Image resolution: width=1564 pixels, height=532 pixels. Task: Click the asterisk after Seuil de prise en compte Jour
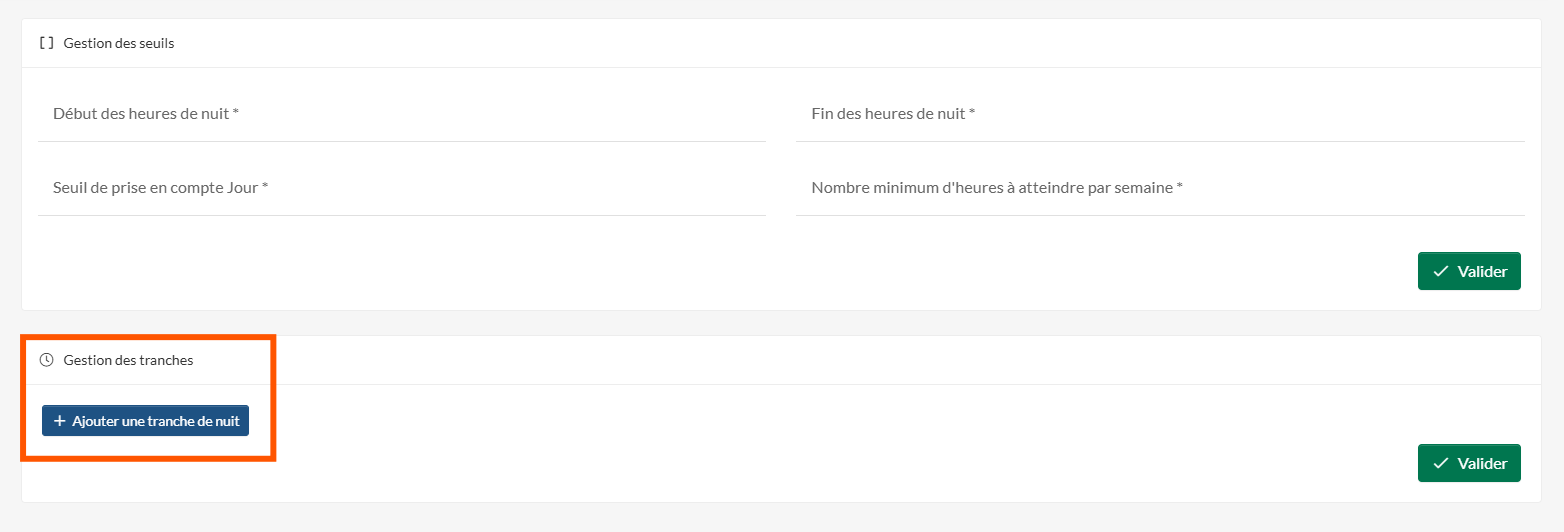[x=265, y=187]
